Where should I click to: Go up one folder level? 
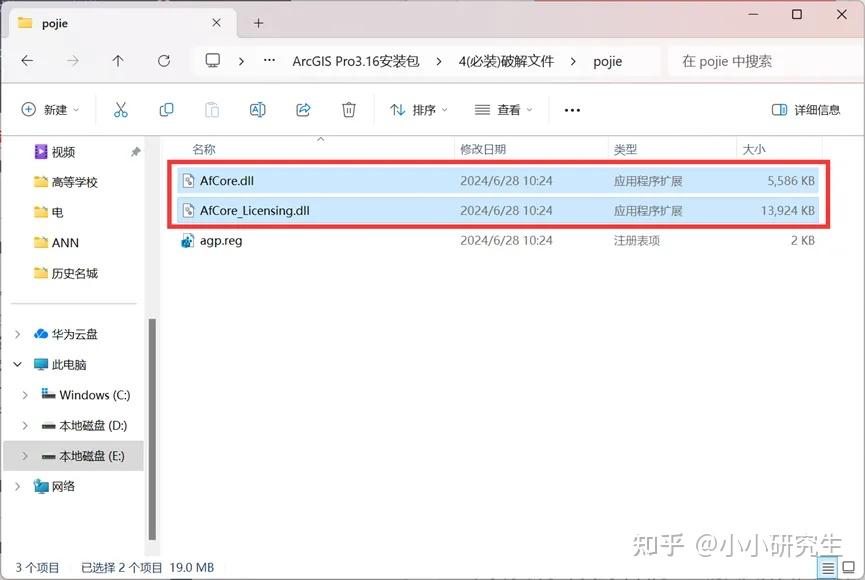[118, 61]
